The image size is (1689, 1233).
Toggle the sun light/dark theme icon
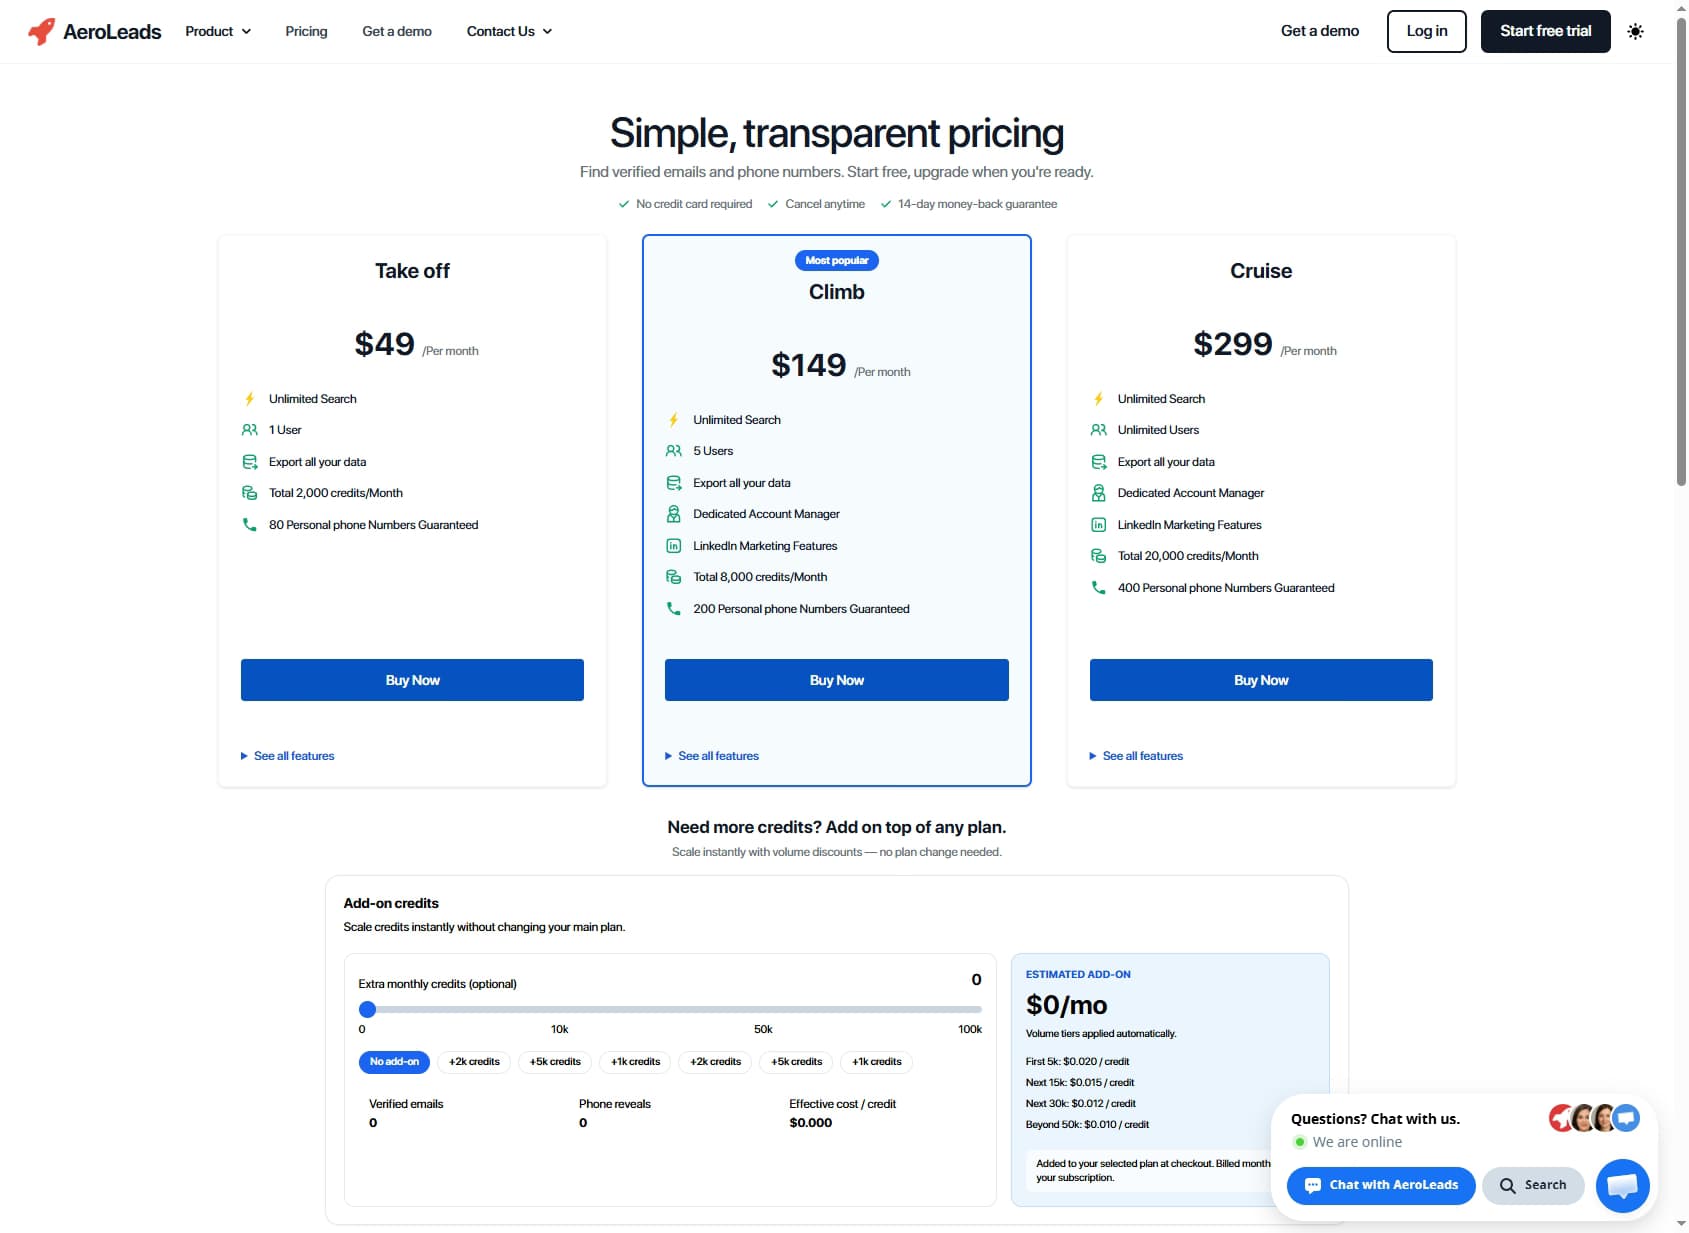click(1635, 31)
